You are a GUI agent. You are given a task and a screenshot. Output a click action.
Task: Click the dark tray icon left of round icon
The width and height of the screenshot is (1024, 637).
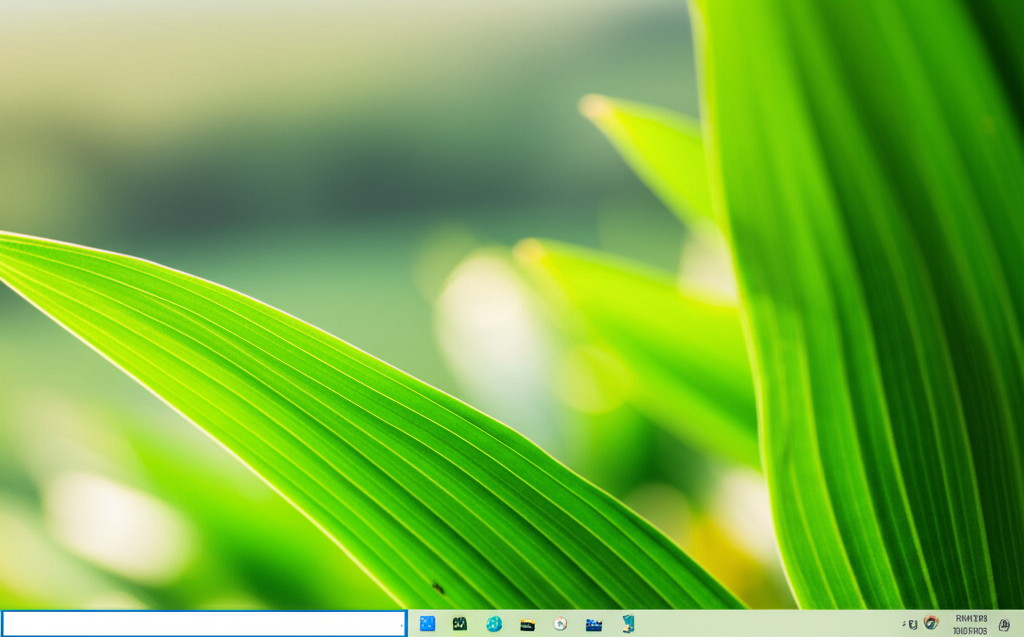click(x=913, y=624)
